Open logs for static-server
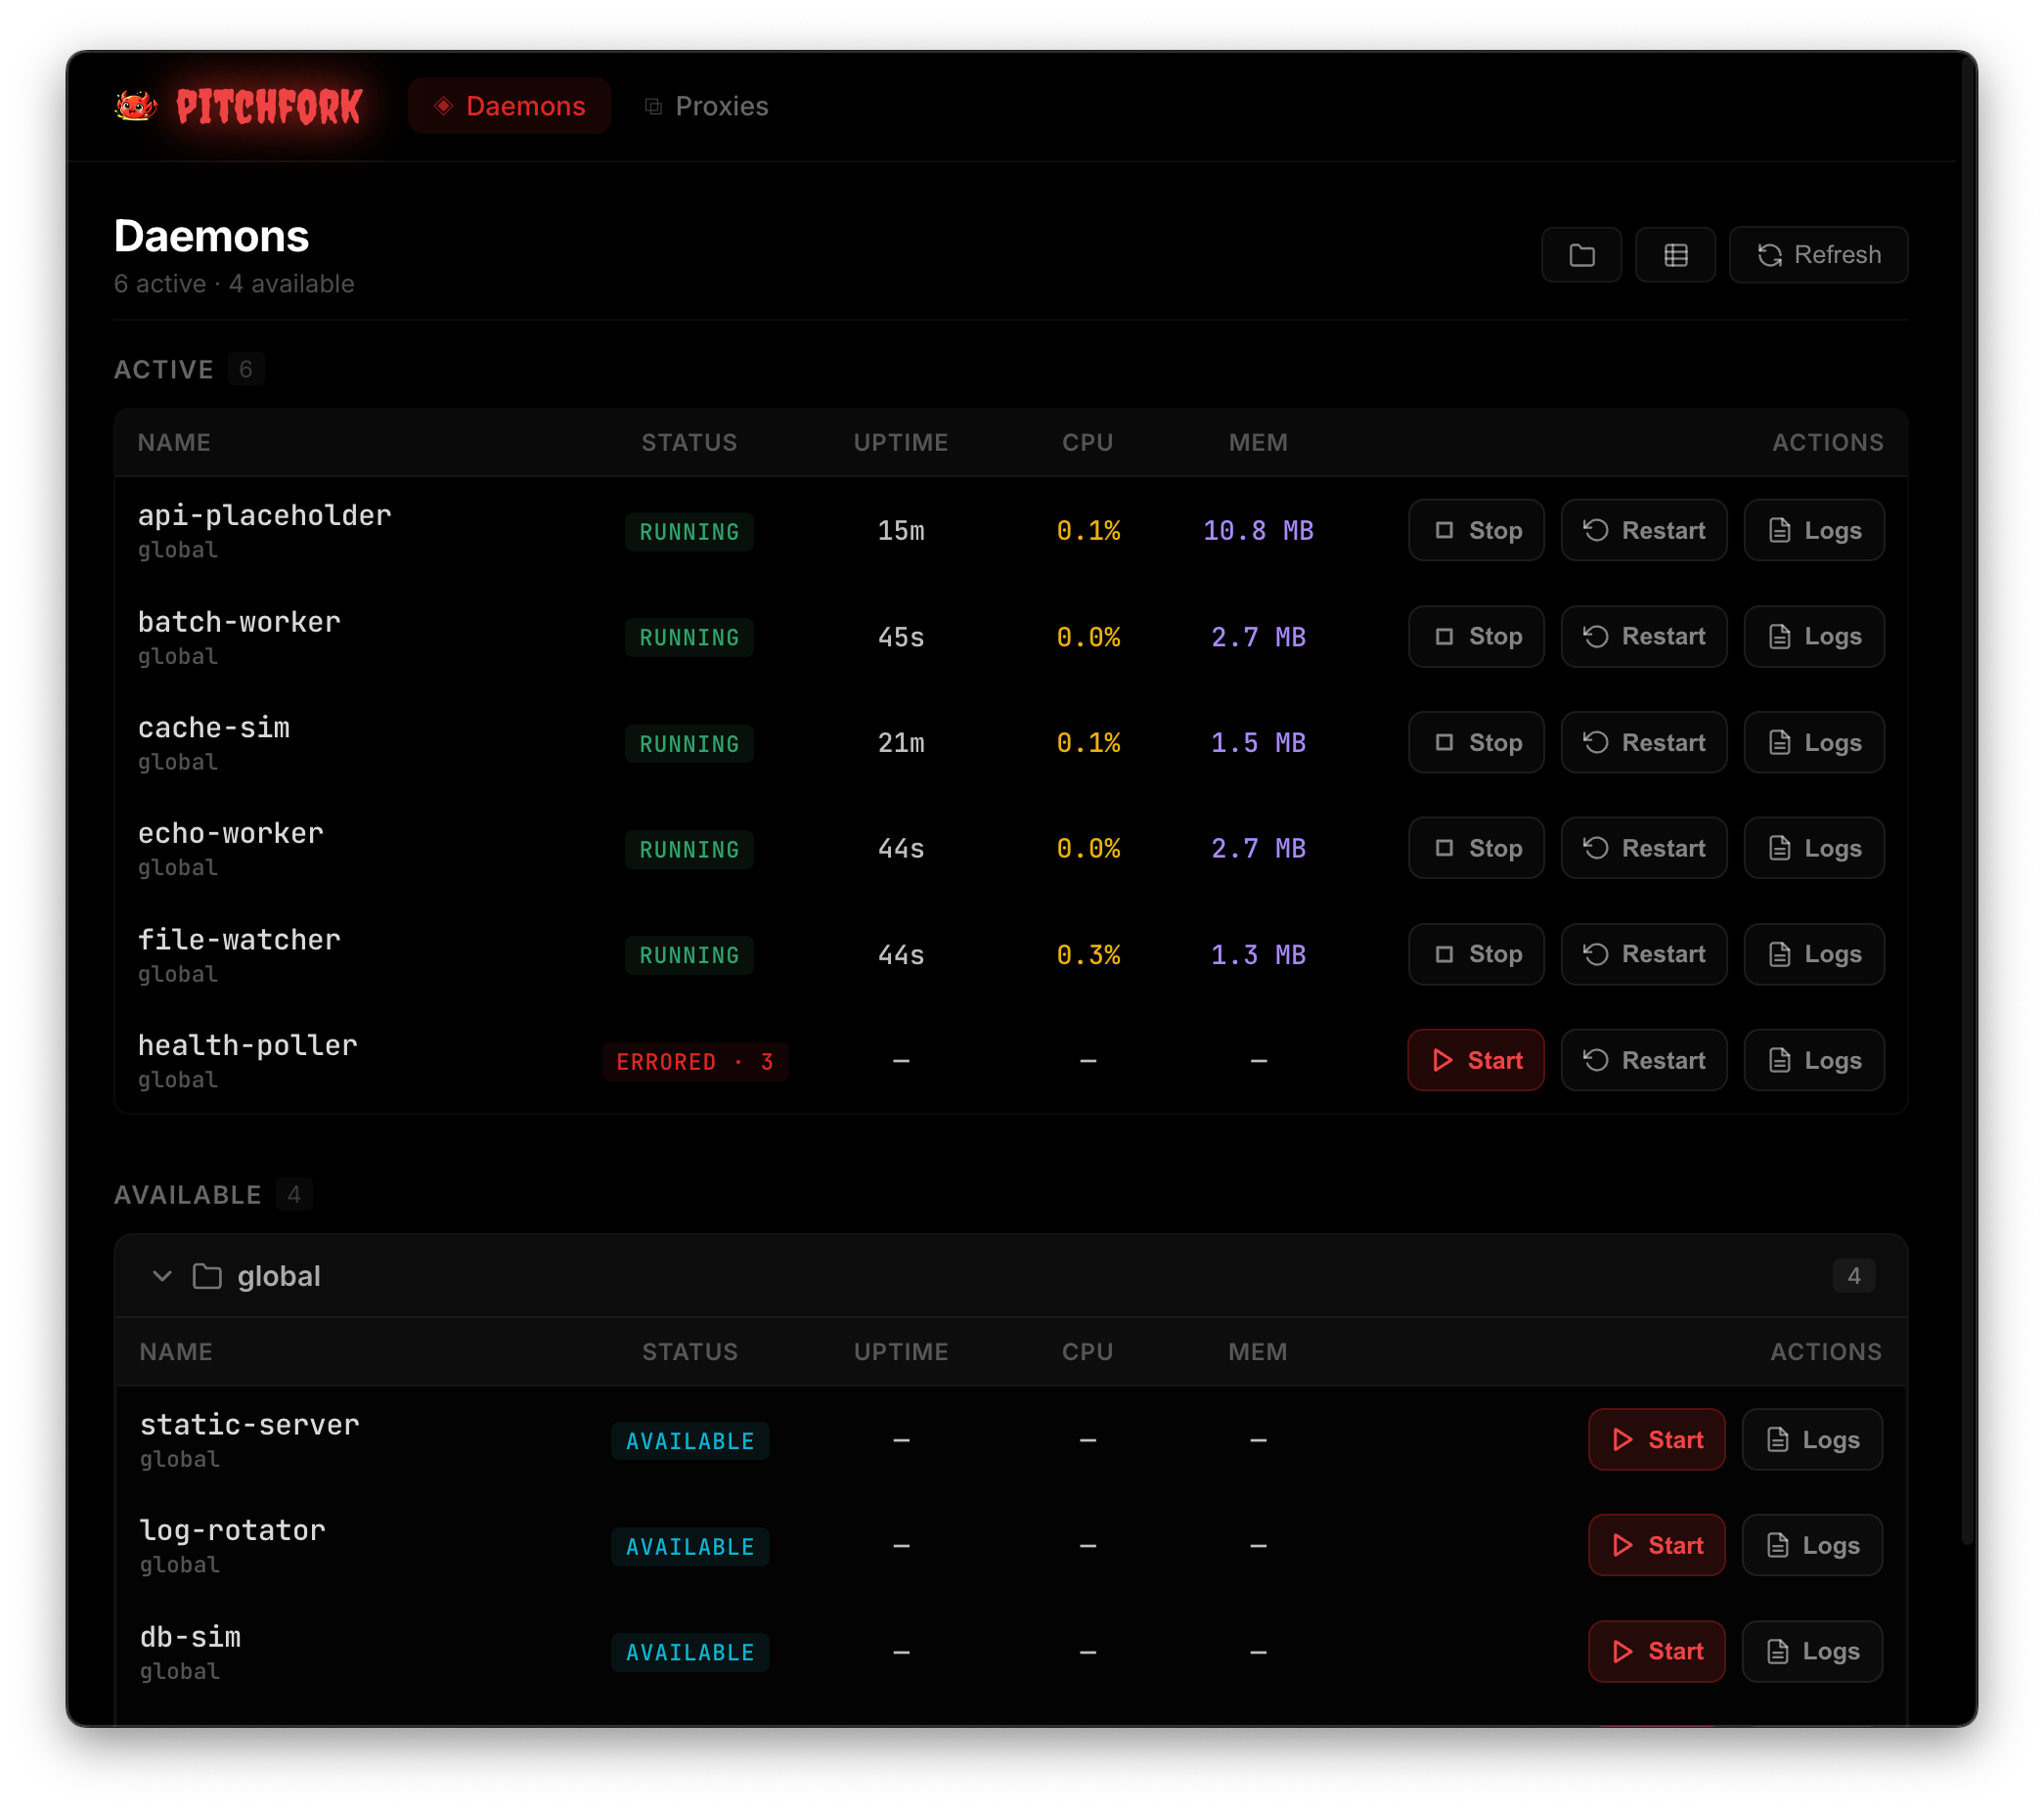This screenshot has width=2044, height=1809. tap(1812, 1439)
